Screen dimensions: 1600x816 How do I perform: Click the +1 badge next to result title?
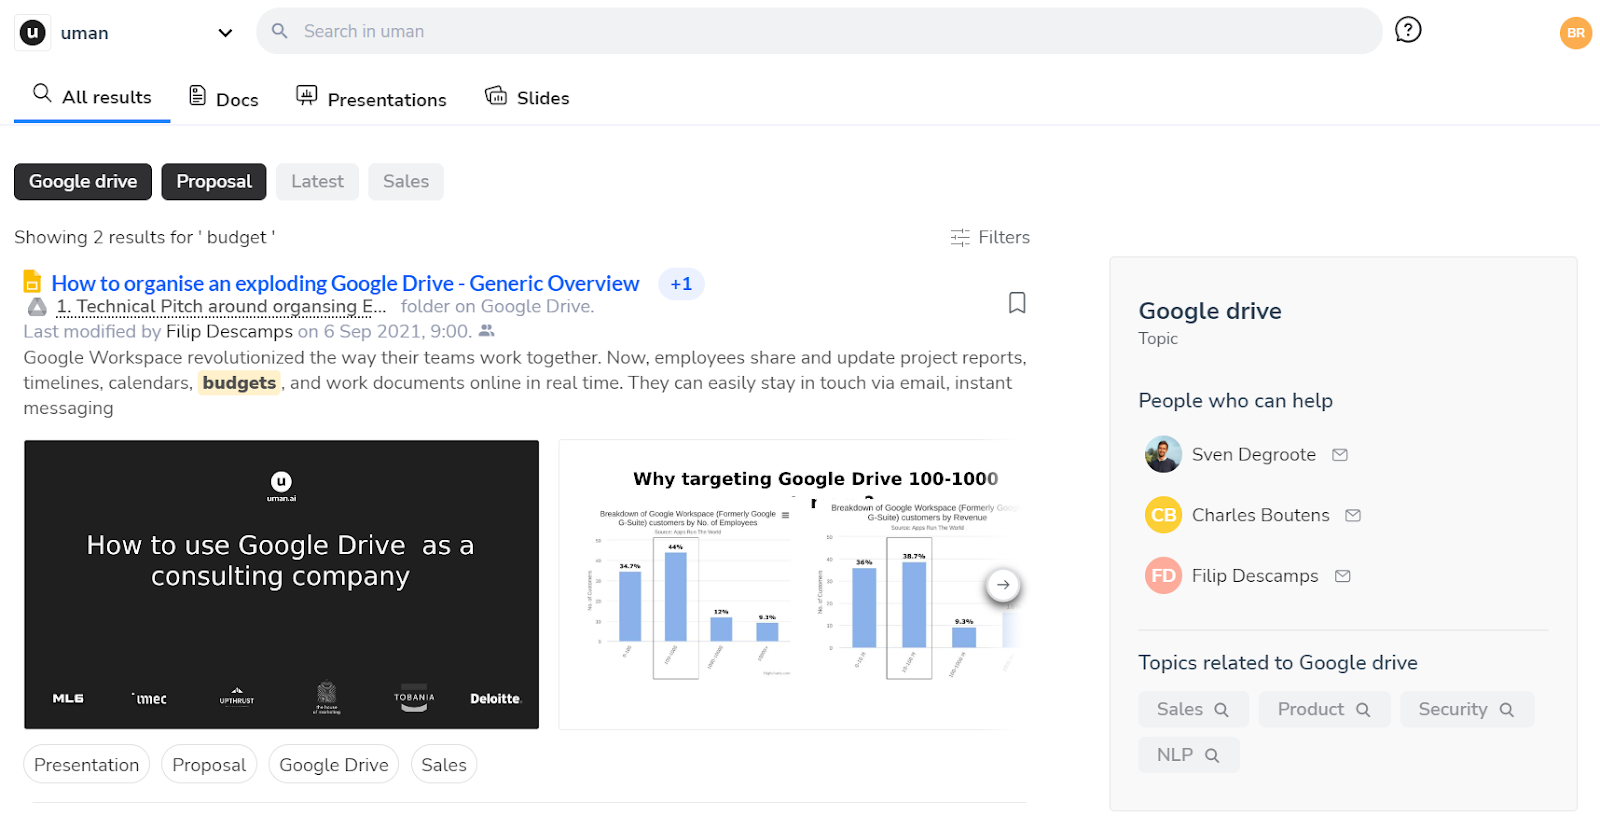click(x=681, y=284)
